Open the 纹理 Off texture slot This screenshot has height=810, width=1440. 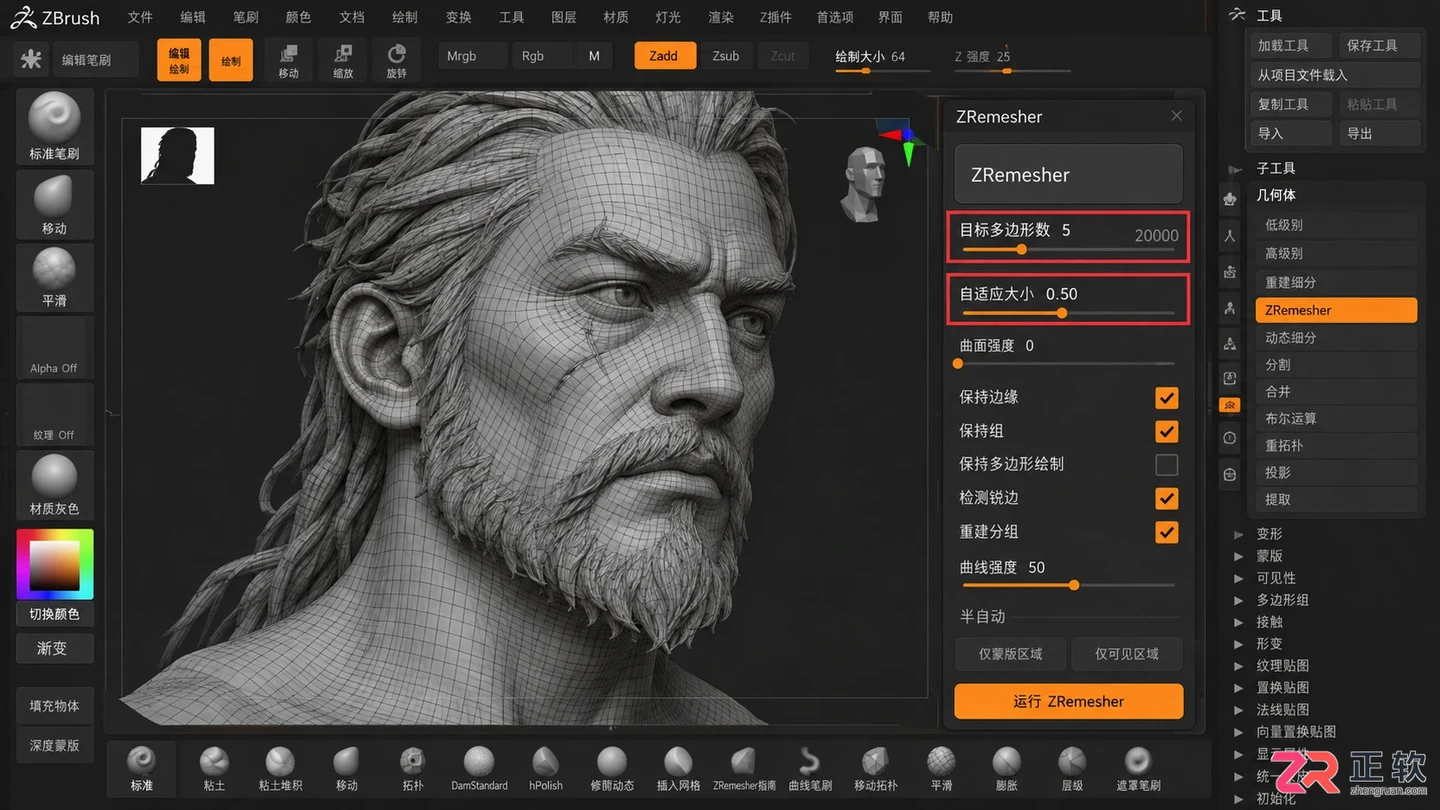(x=54, y=415)
